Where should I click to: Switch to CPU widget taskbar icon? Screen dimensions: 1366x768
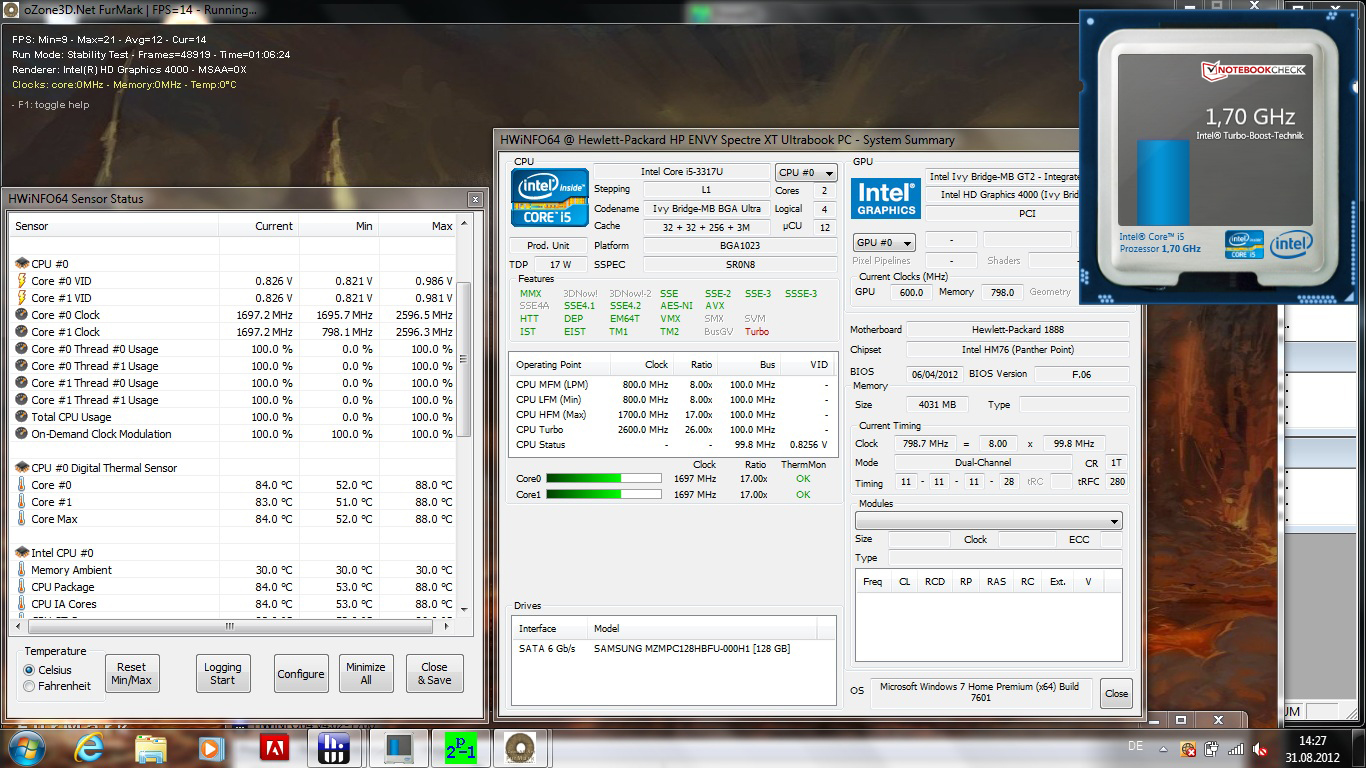[x=400, y=748]
